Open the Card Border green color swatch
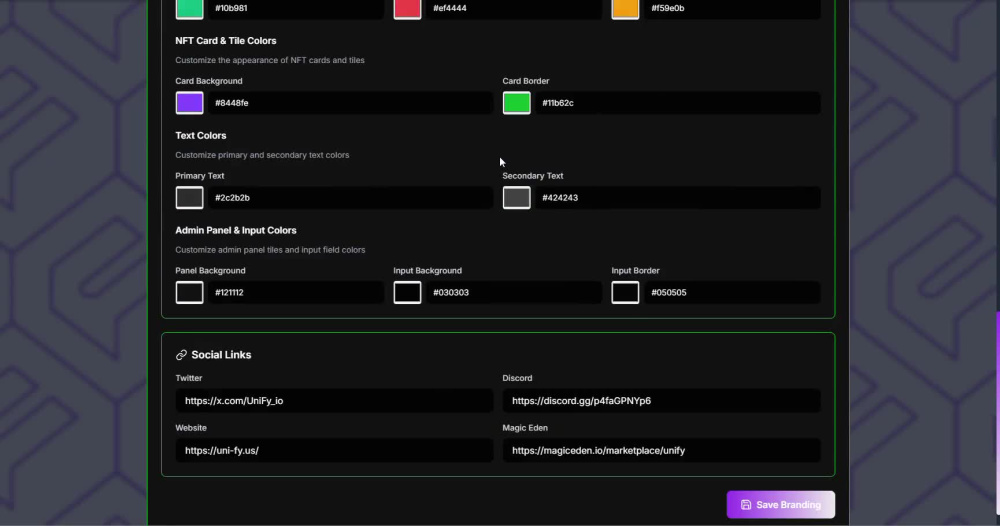Image resolution: width=1000 pixels, height=526 pixels. point(517,103)
